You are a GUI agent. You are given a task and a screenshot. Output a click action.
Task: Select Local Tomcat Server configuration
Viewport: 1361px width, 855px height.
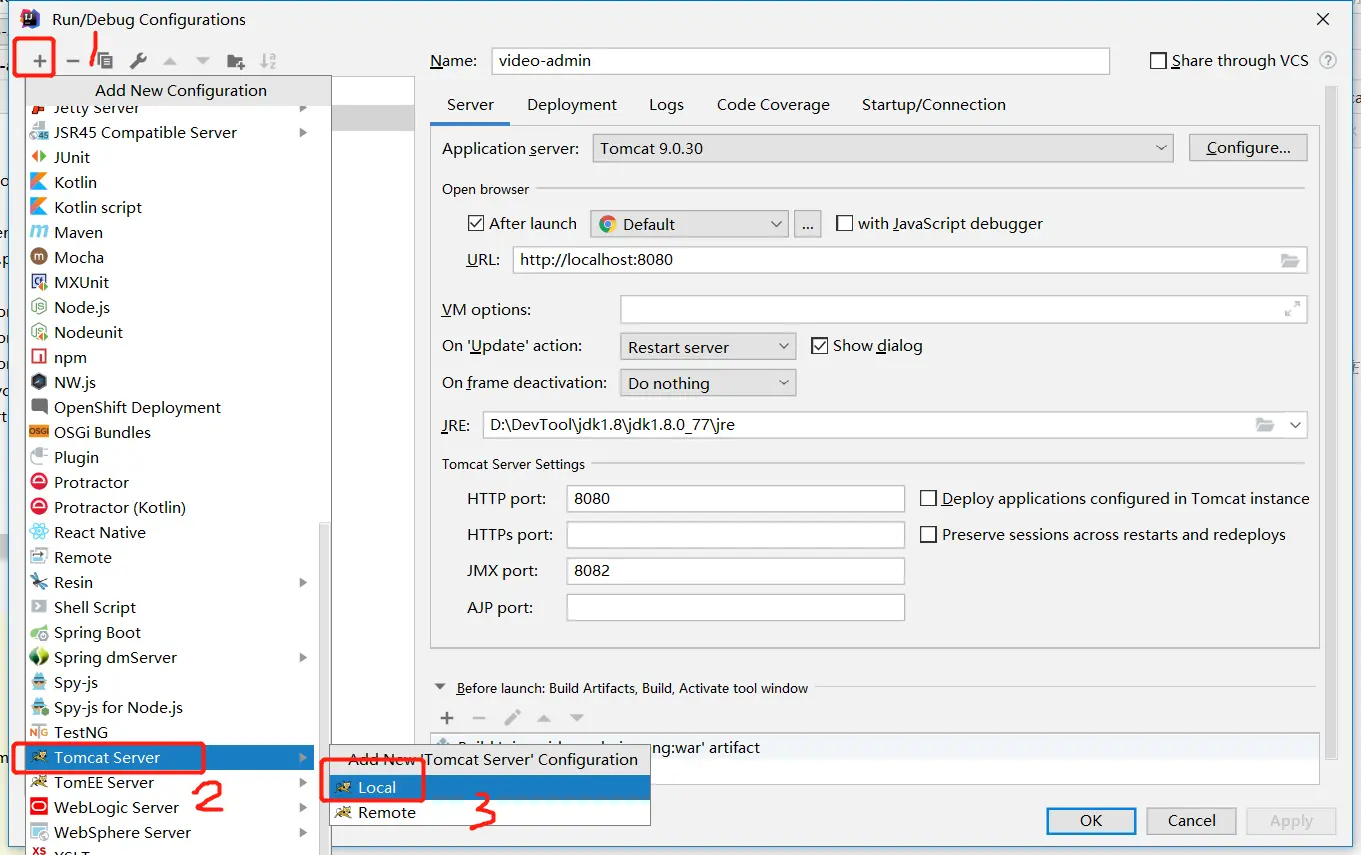click(490, 787)
